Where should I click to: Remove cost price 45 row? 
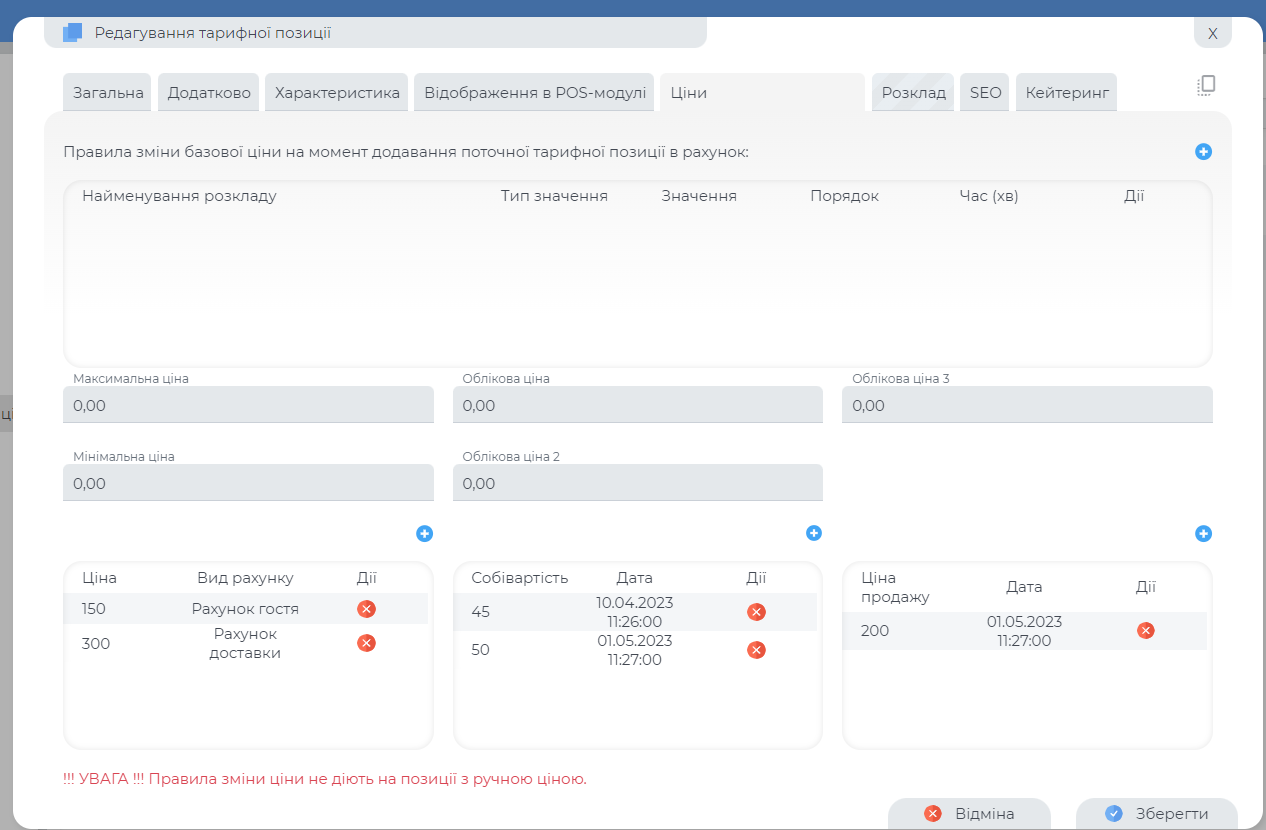pyautogui.click(x=756, y=612)
